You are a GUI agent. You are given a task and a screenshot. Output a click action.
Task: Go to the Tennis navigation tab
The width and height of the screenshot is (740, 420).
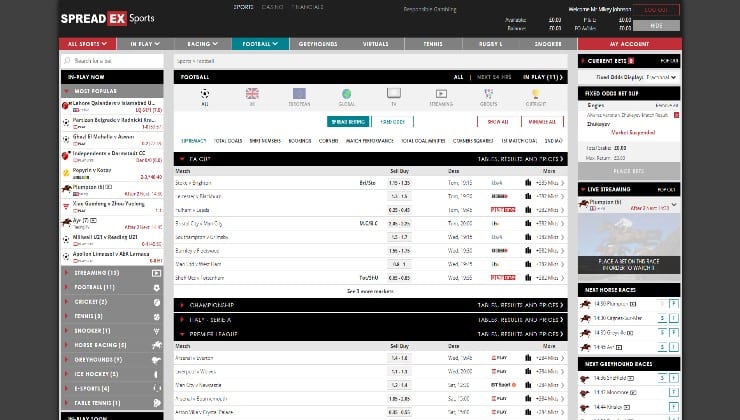coord(433,44)
